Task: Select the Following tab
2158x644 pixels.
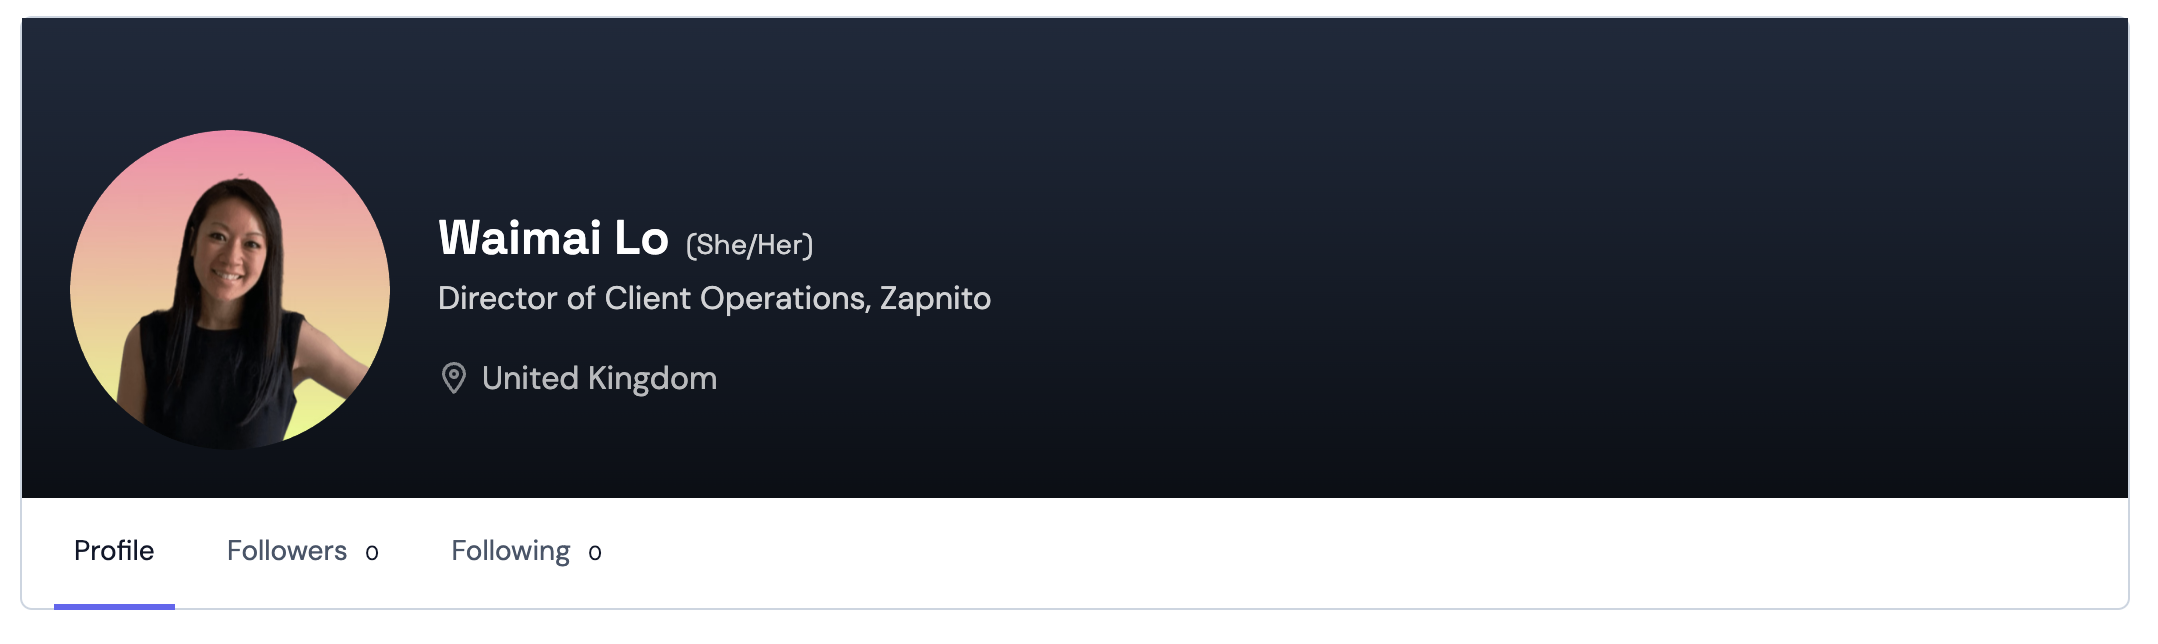Action: [510, 551]
